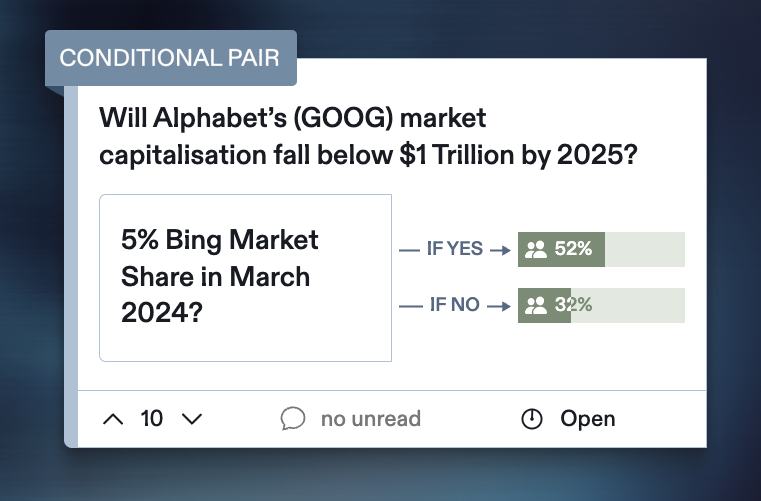The image size is (761, 501).
Task: Open the 5% Bing Market Share condition box
Action: (245, 277)
